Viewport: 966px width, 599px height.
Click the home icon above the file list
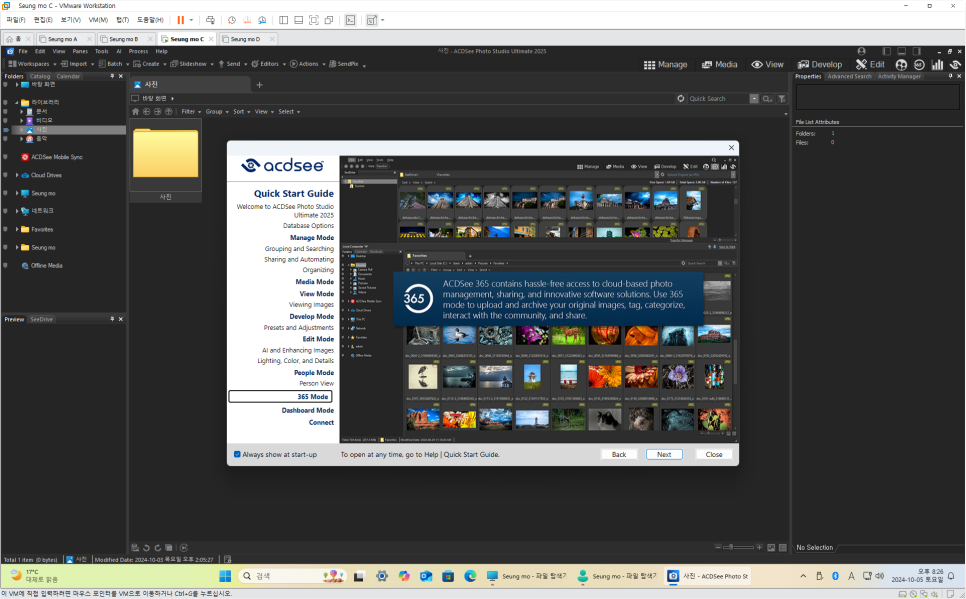pyautogui.click(x=136, y=111)
